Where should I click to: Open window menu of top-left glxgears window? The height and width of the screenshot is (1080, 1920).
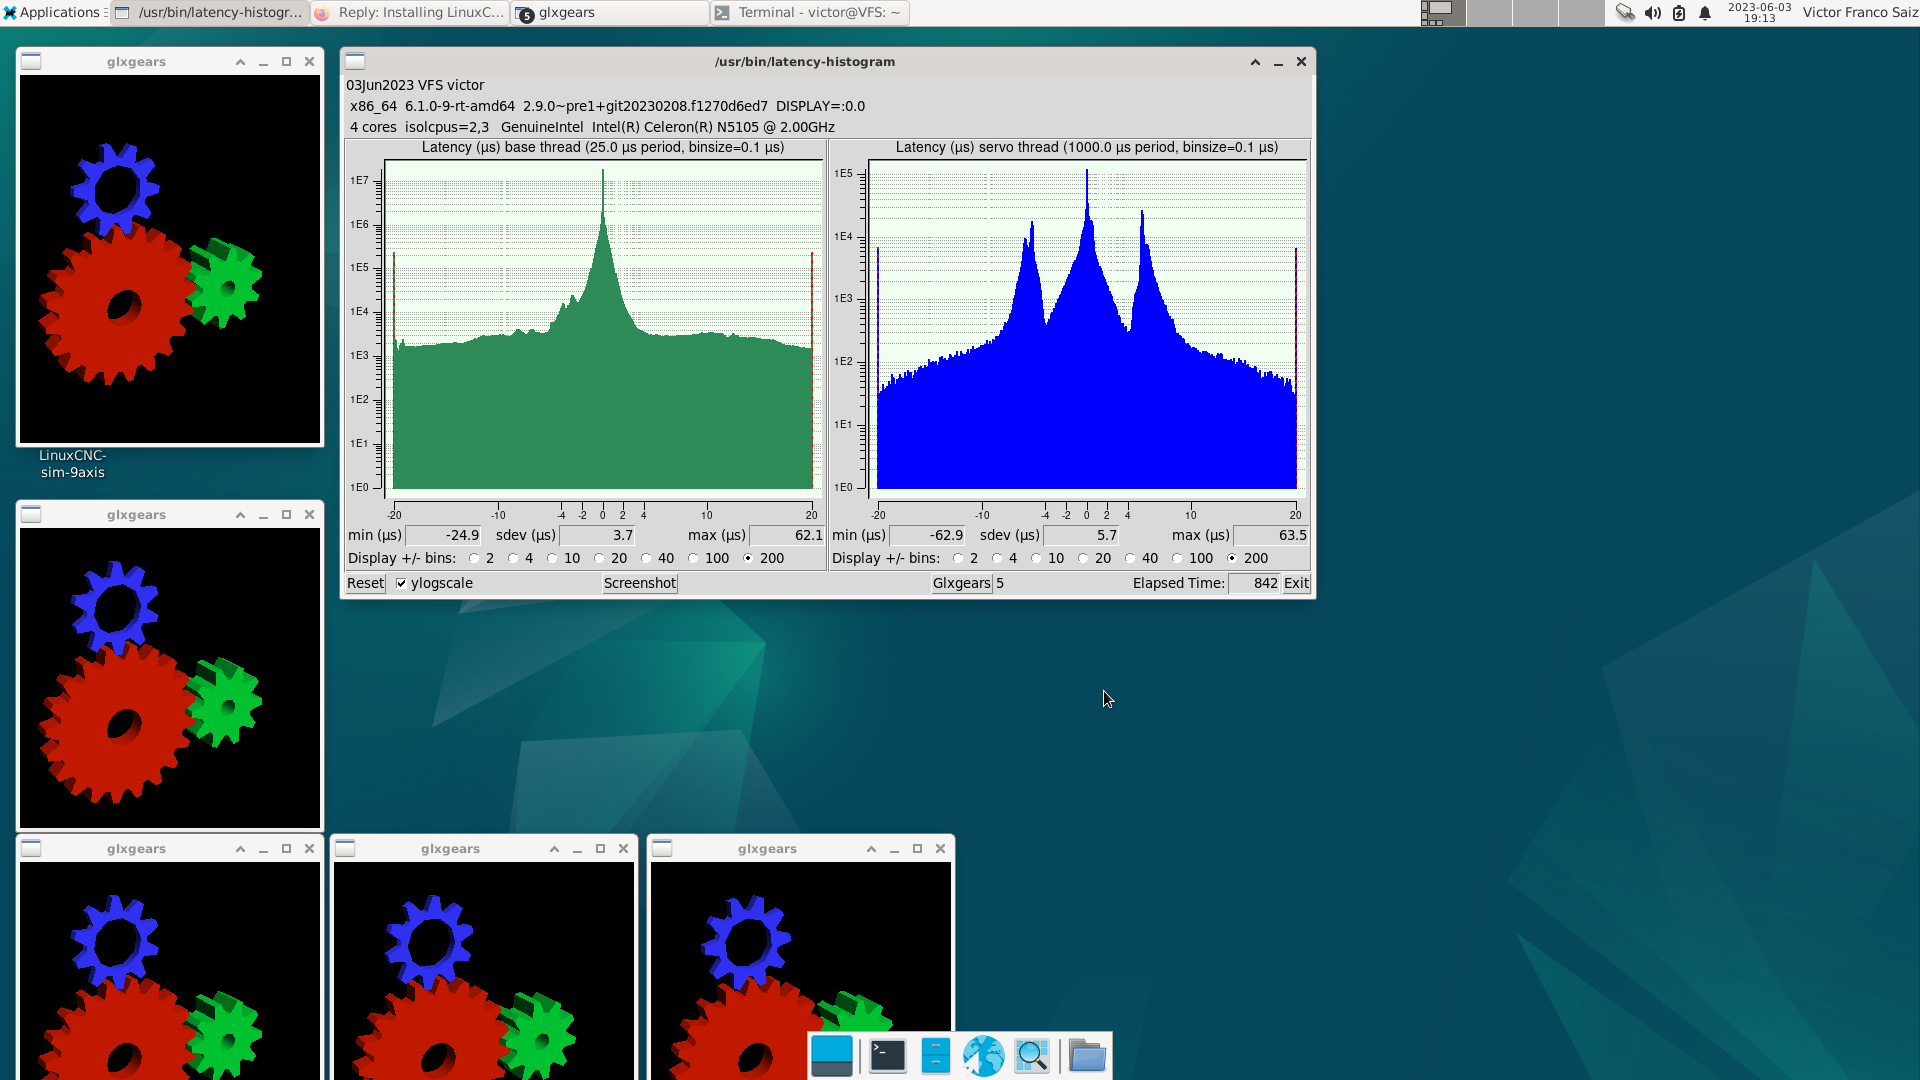pos(31,61)
